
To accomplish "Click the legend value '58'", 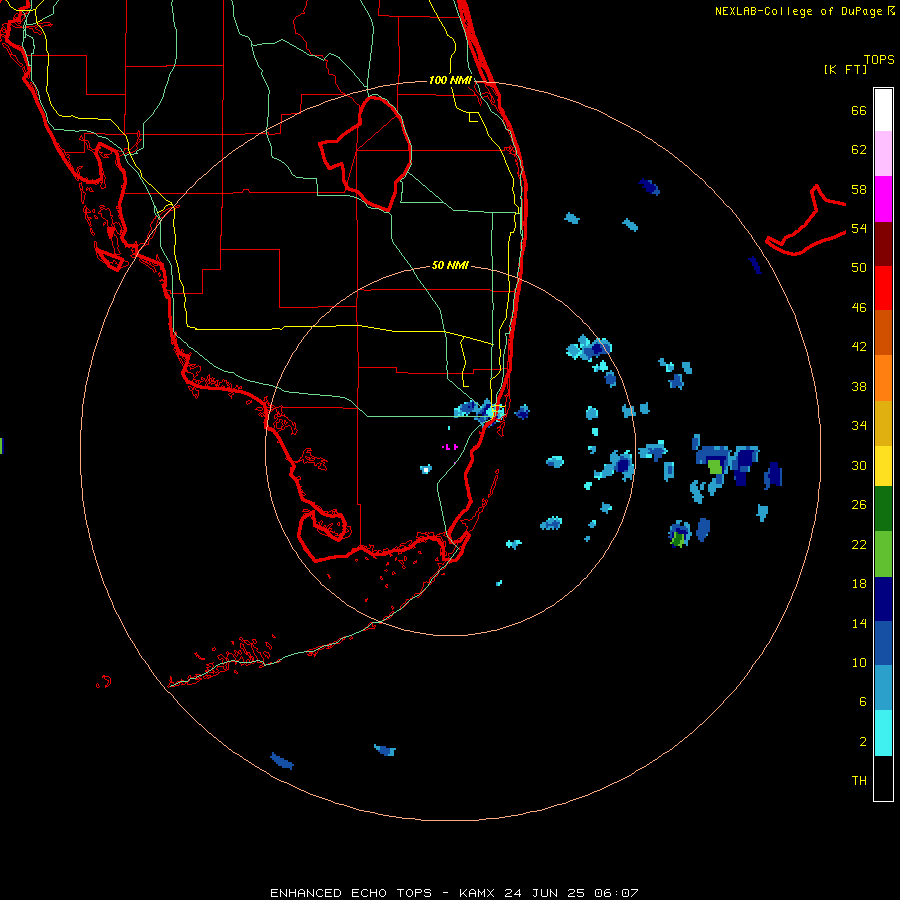I will [859, 189].
